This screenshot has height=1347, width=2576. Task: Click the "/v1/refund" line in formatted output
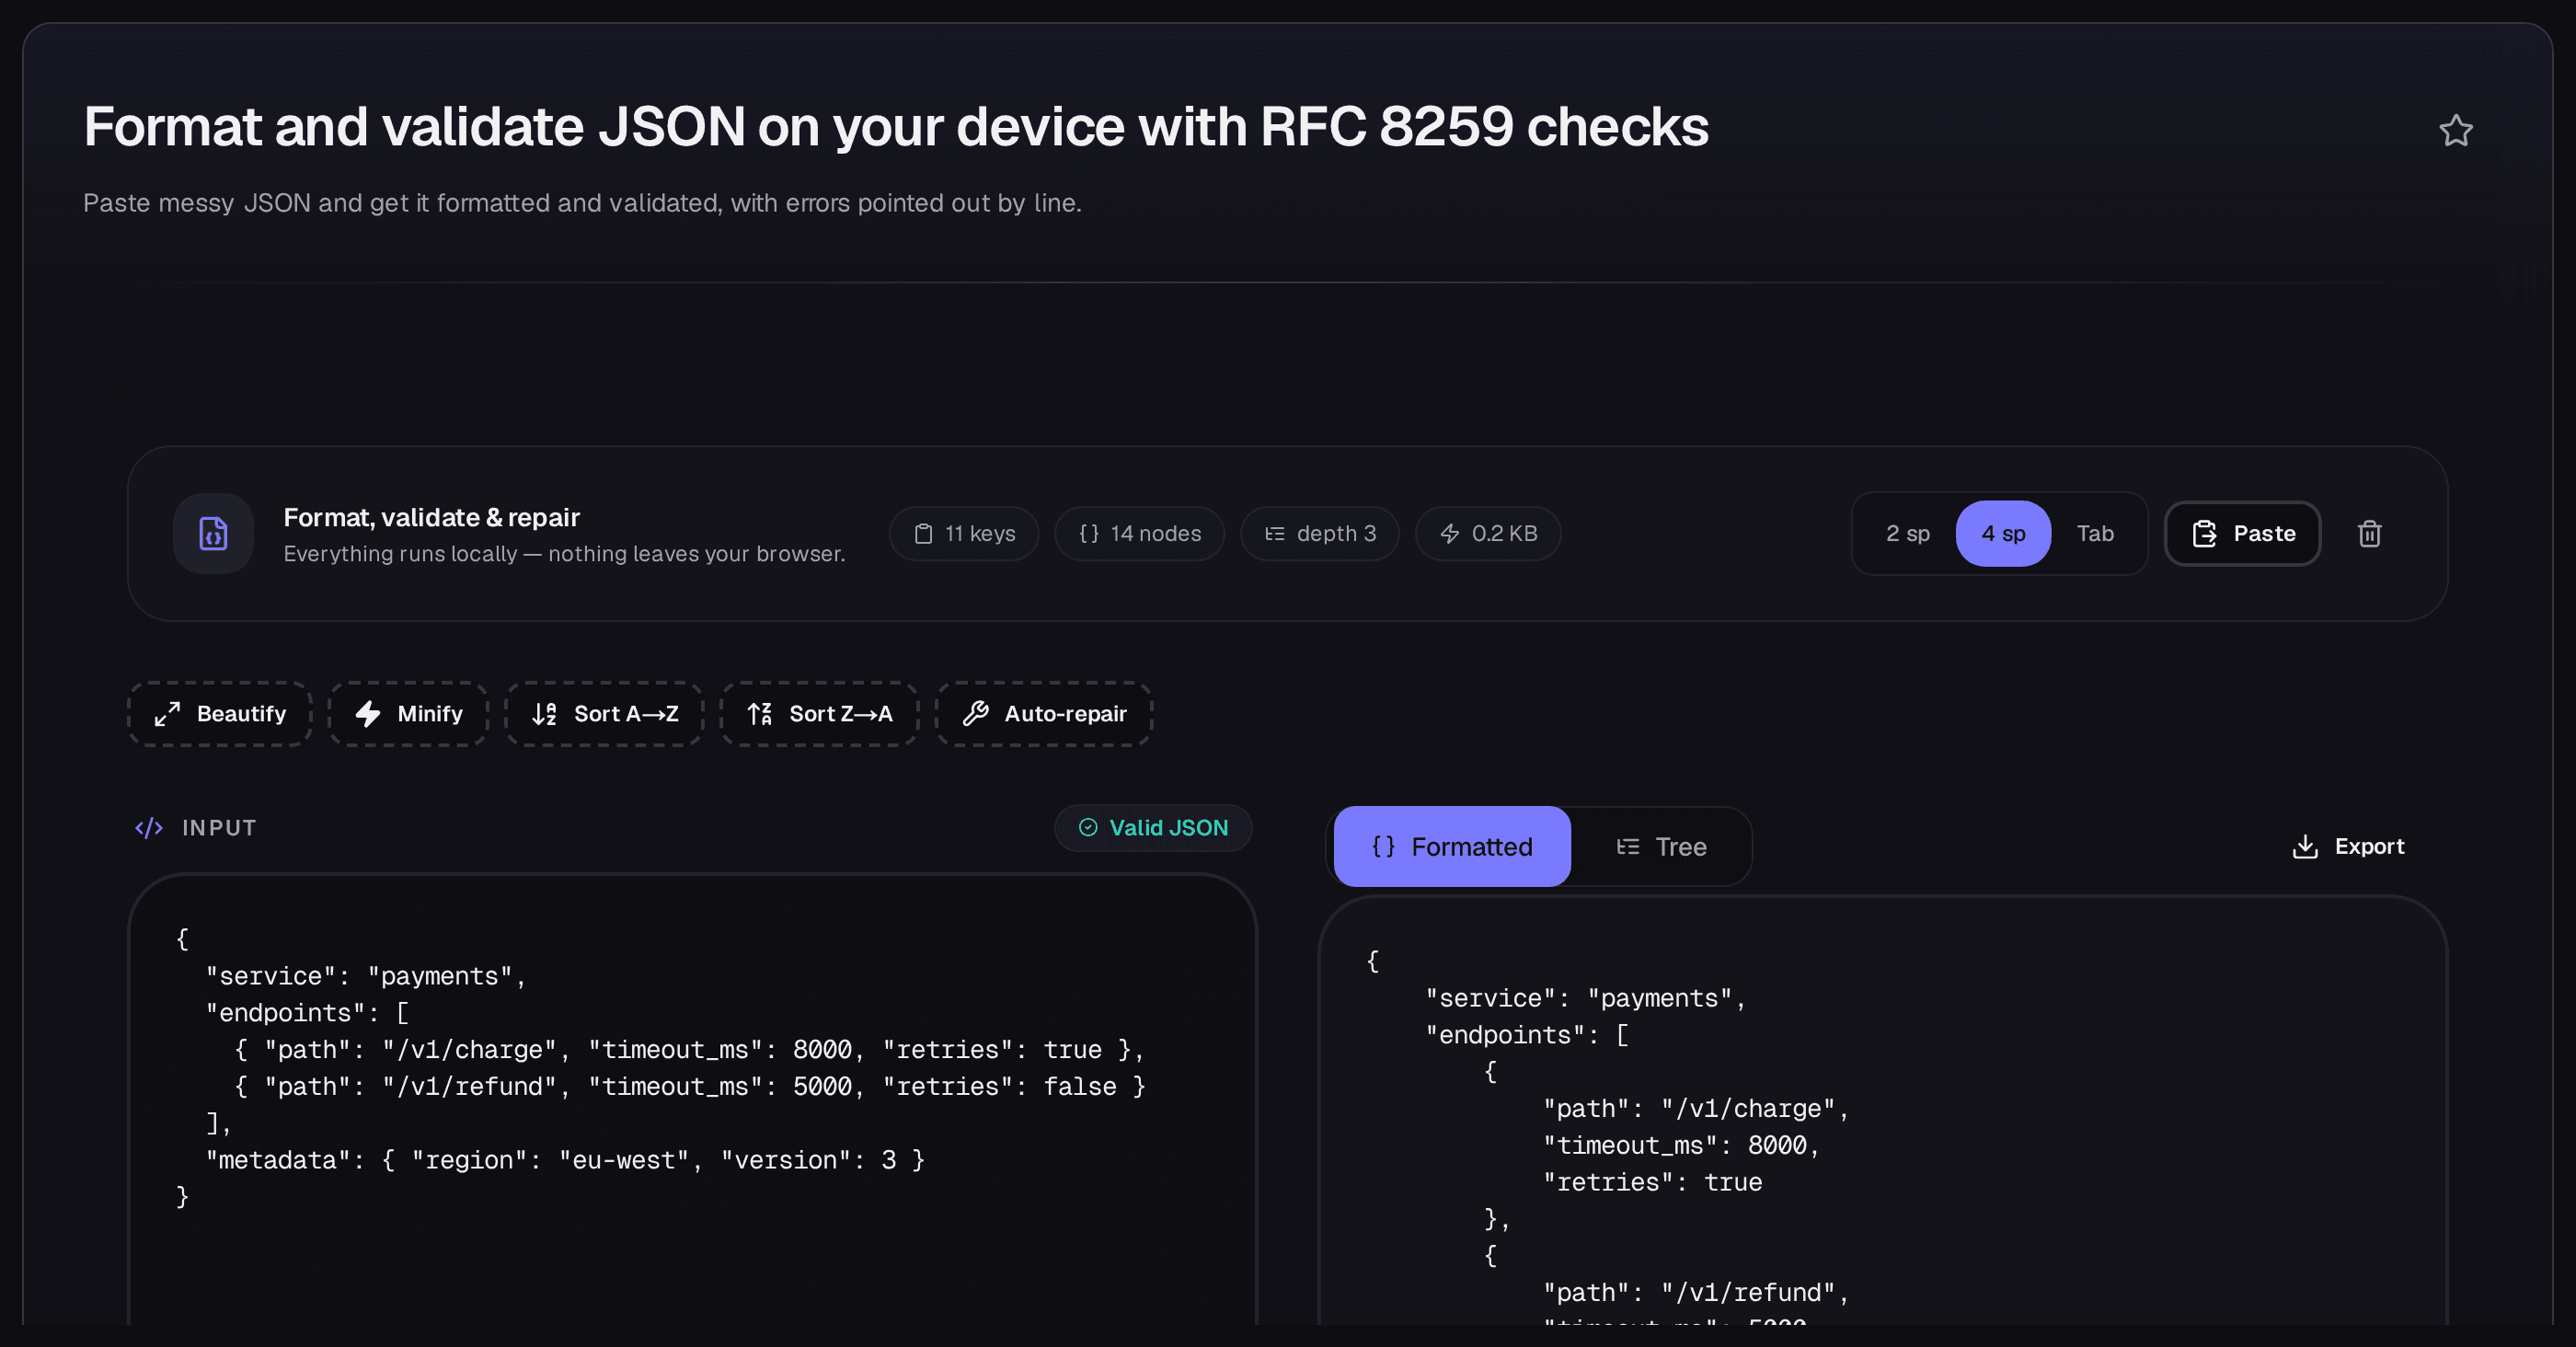[1696, 1292]
